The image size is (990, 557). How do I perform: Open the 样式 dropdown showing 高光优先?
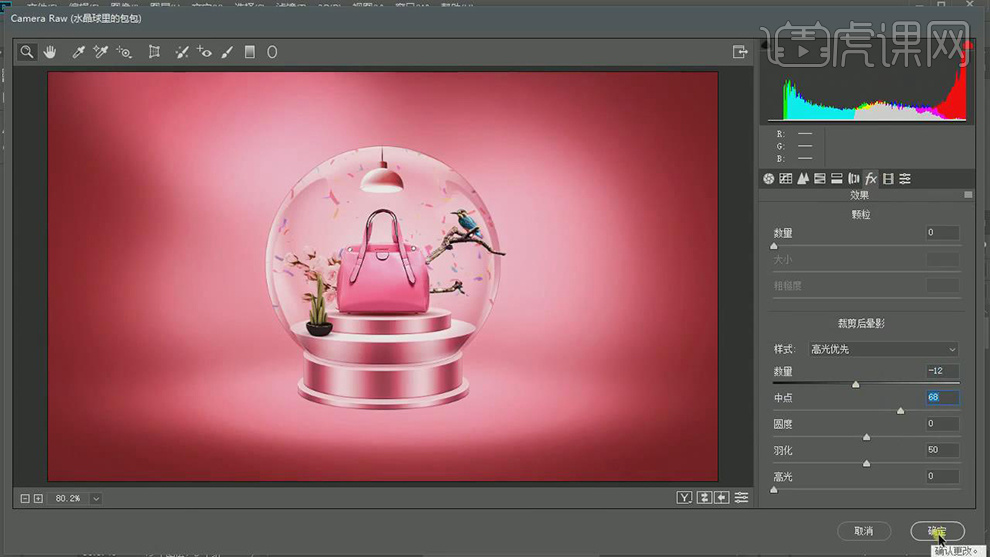click(x=883, y=349)
